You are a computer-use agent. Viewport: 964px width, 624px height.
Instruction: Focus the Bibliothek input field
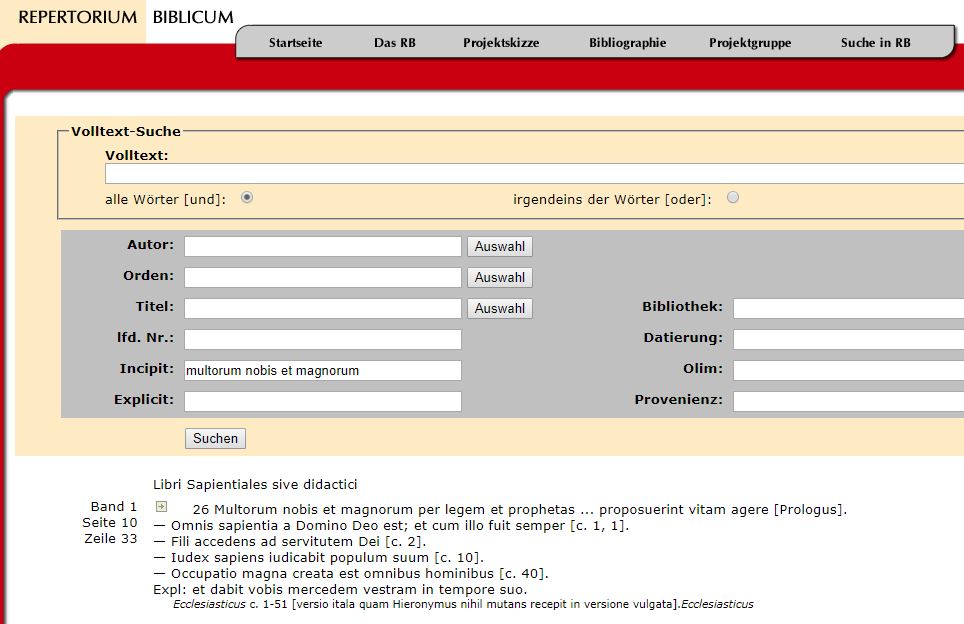point(848,308)
